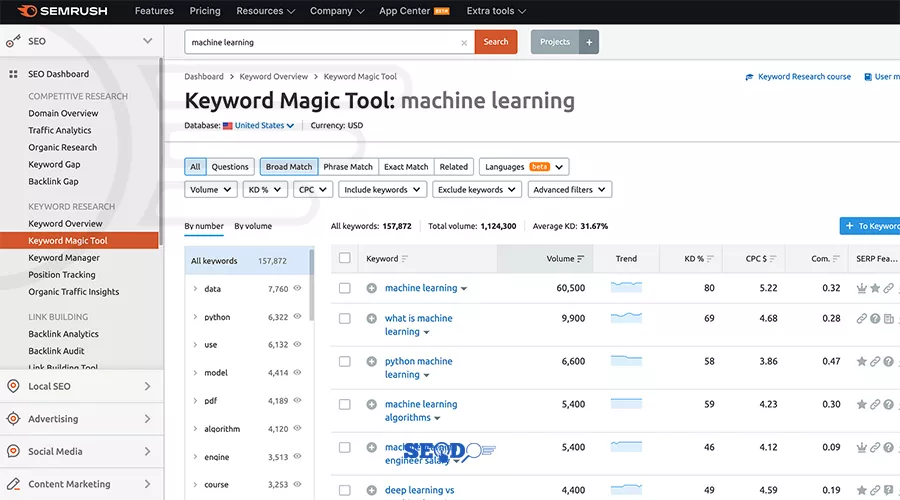Clear the search field with X icon
The width and height of the screenshot is (900, 500).
pyautogui.click(x=464, y=42)
